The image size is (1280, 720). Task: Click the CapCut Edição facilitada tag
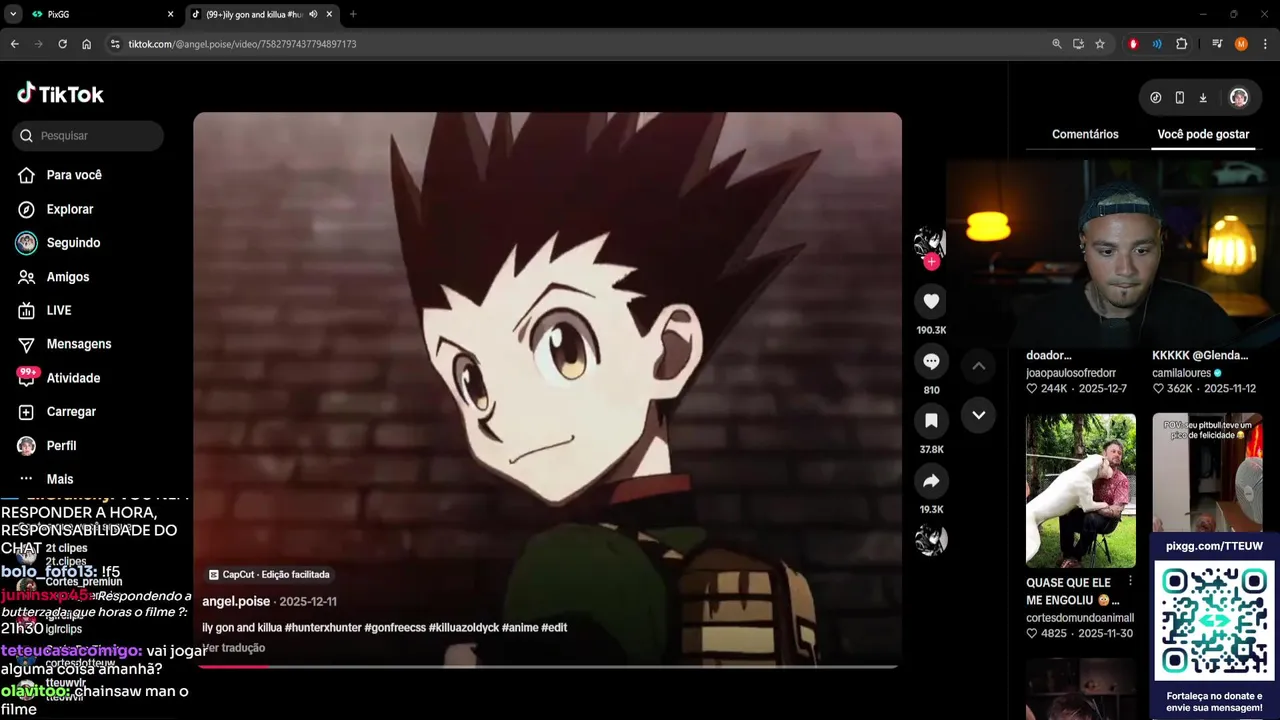click(269, 575)
